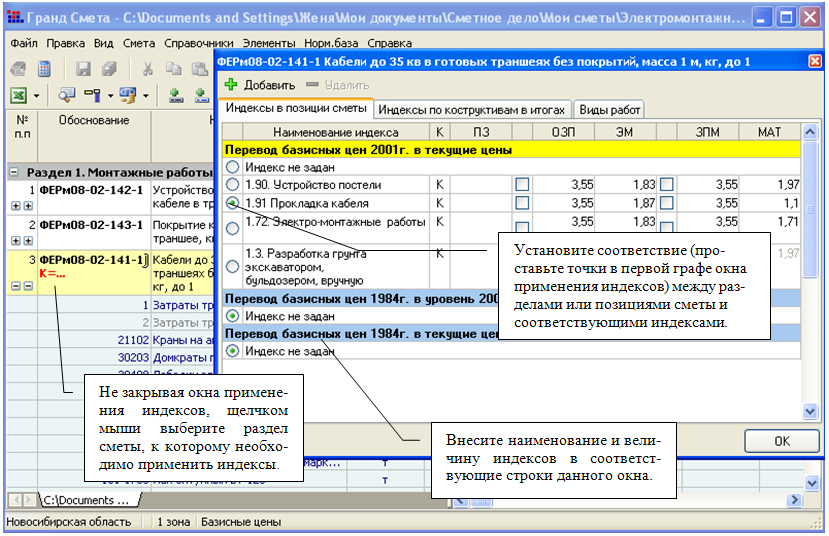The width and height of the screenshot is (829, 536).
Task: Collapse second minus box of row ФЕРм08-02-141-1
Action: (x=28, y=286)
